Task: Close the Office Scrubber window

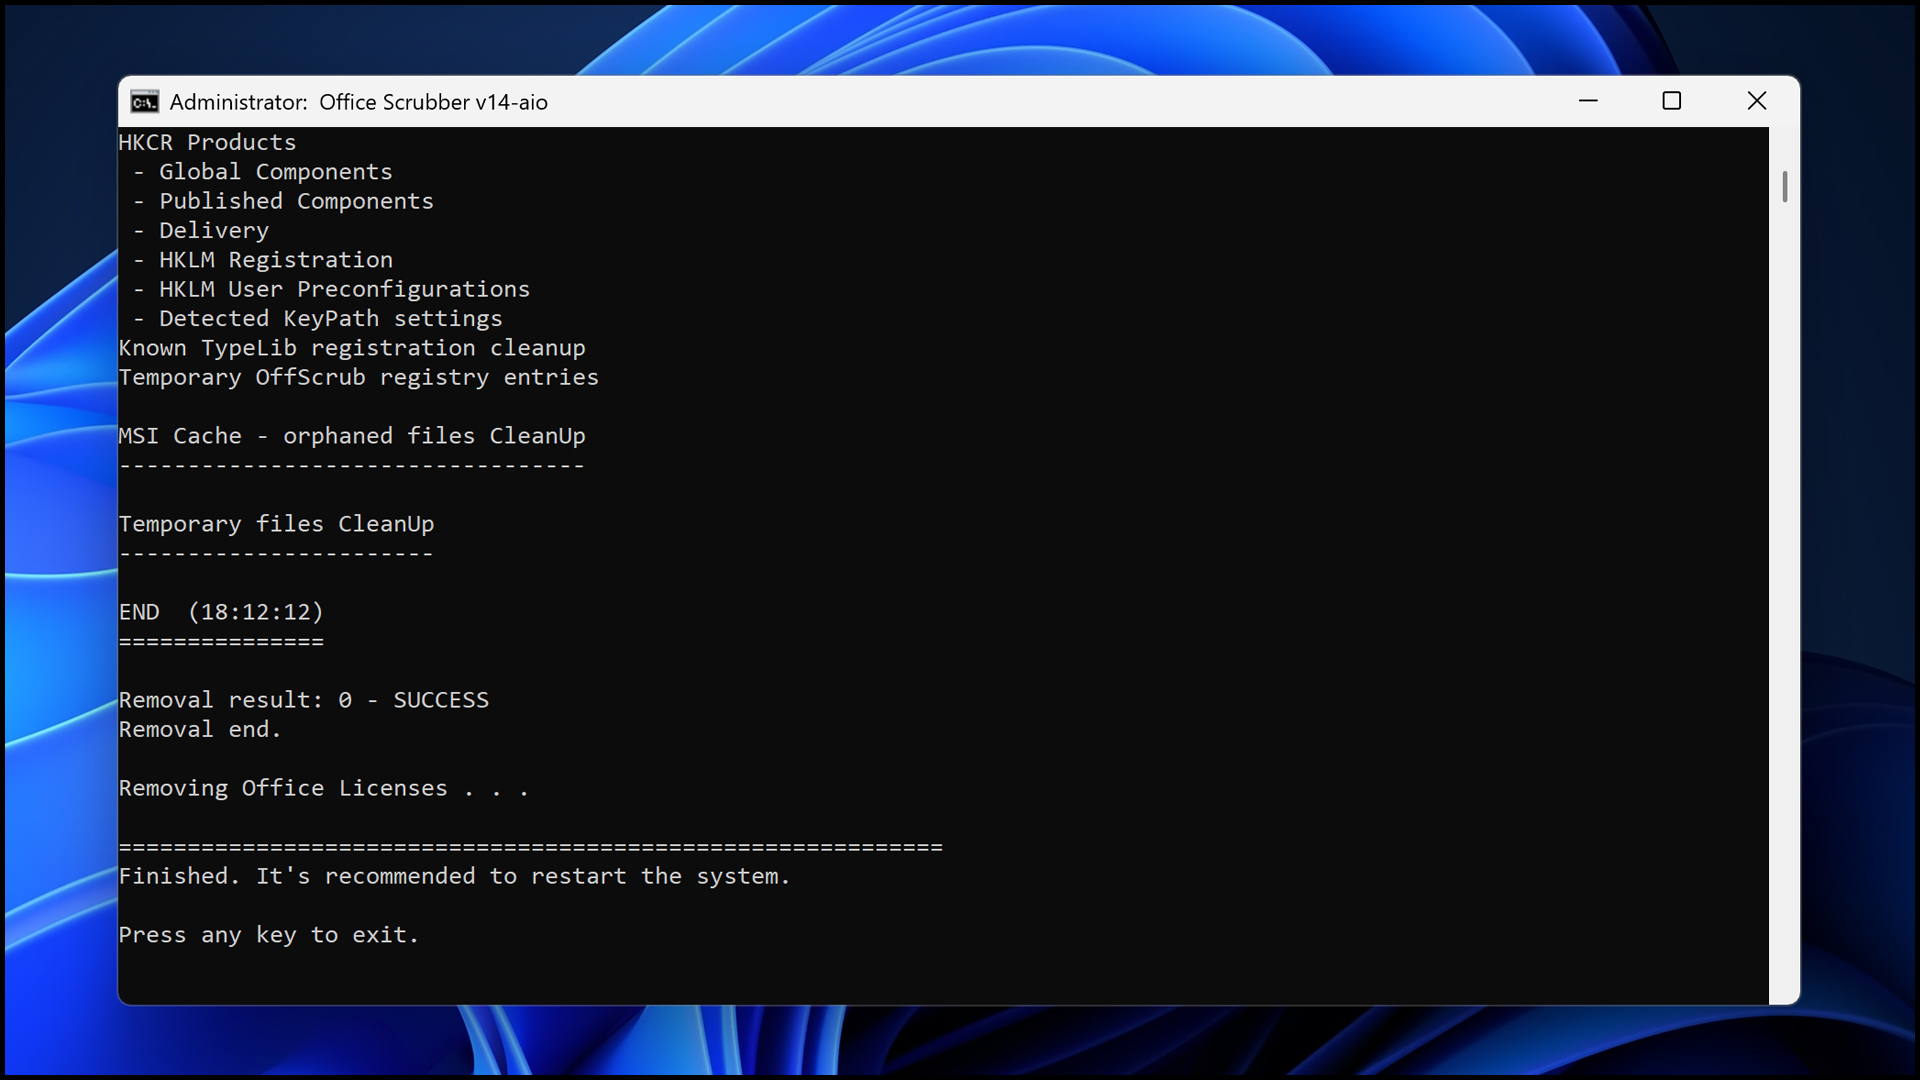Action: 1757,101
